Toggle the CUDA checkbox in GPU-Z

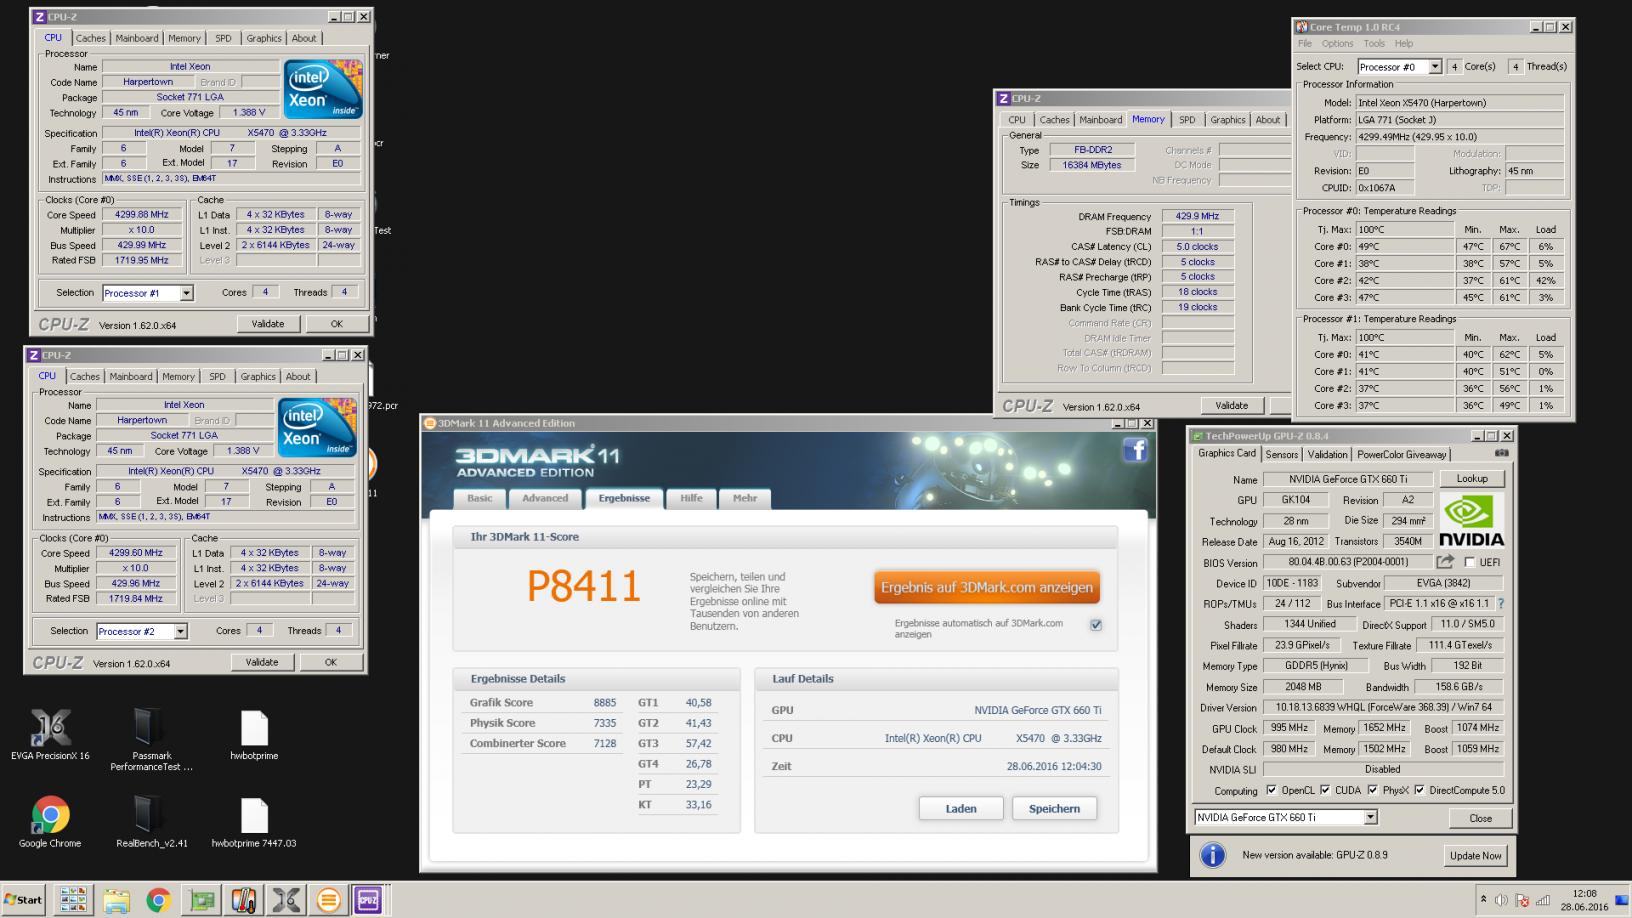[1325, 790]
